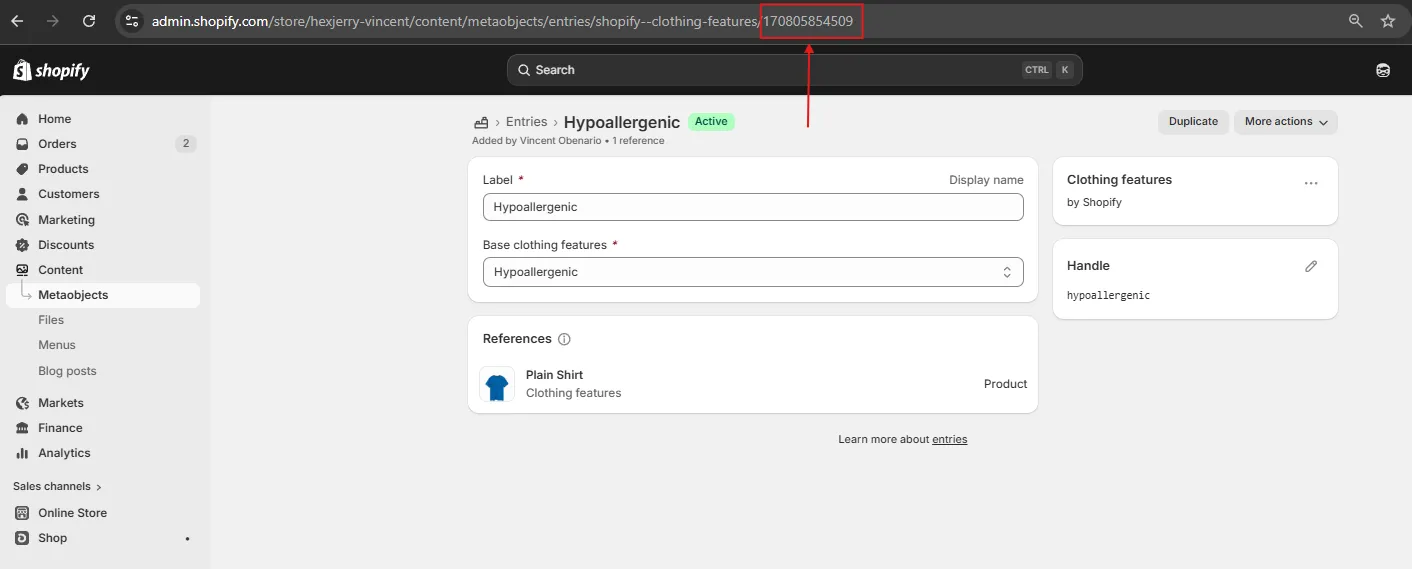This screenshot has height=569, width=1412.
Task: Expand Sales channels section
Action: tap(57, 487)
